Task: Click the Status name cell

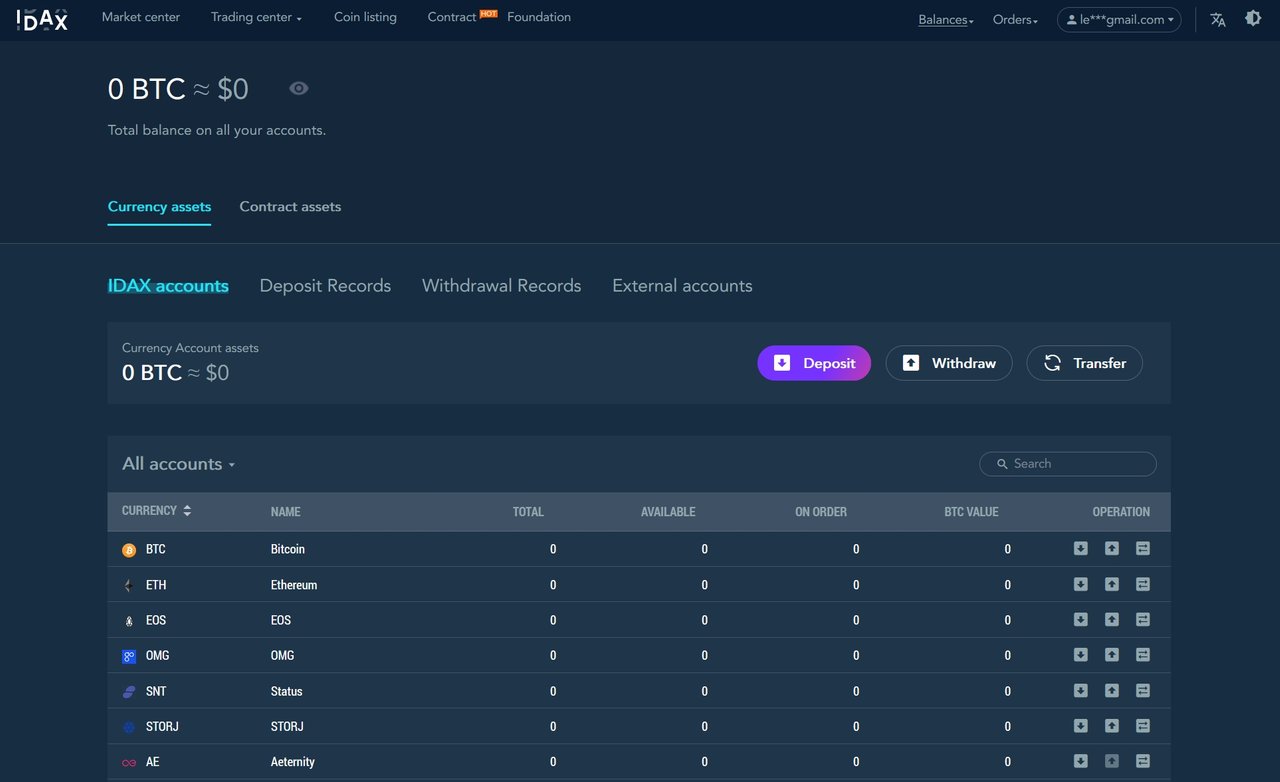Action: pyautogui.click(x=286, y=691)
